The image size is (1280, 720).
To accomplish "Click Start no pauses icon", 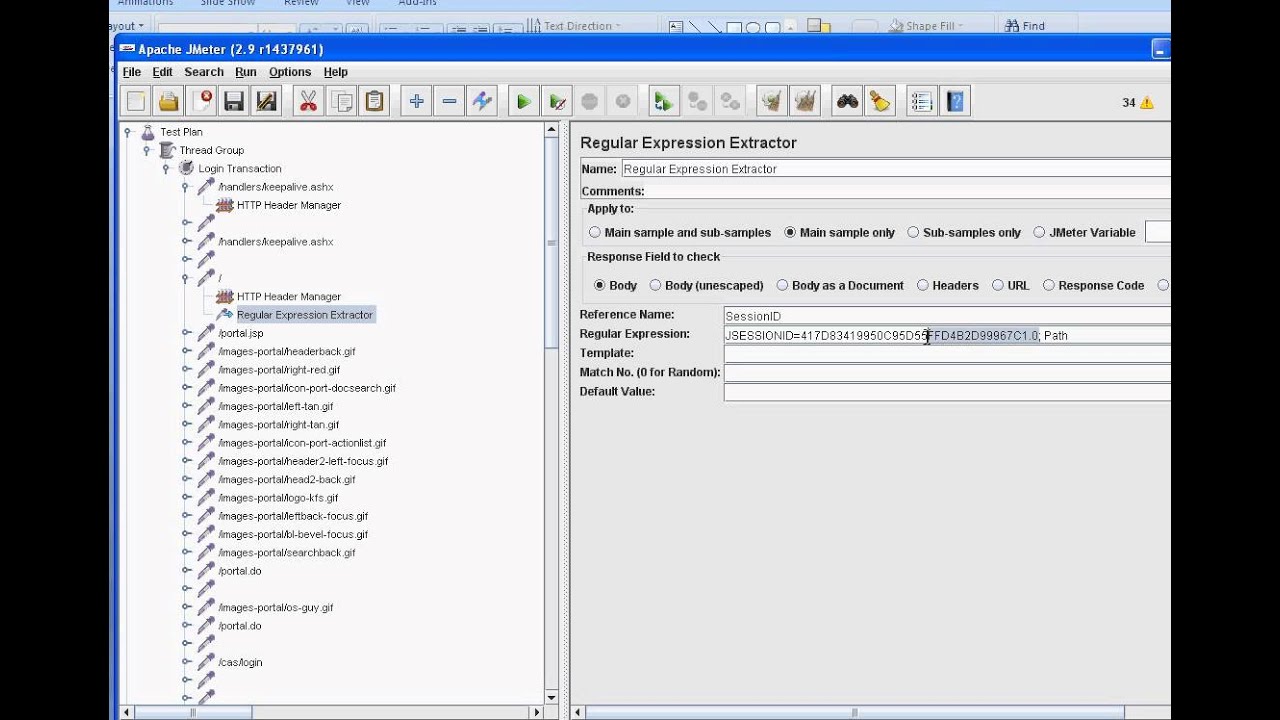I will (557, 101).
